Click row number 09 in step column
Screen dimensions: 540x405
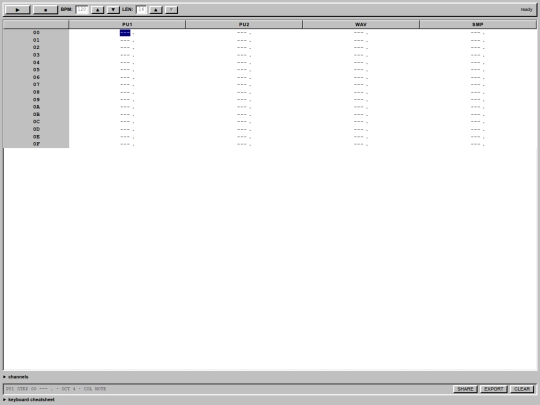pyautogui.click(x=36, y=100)
